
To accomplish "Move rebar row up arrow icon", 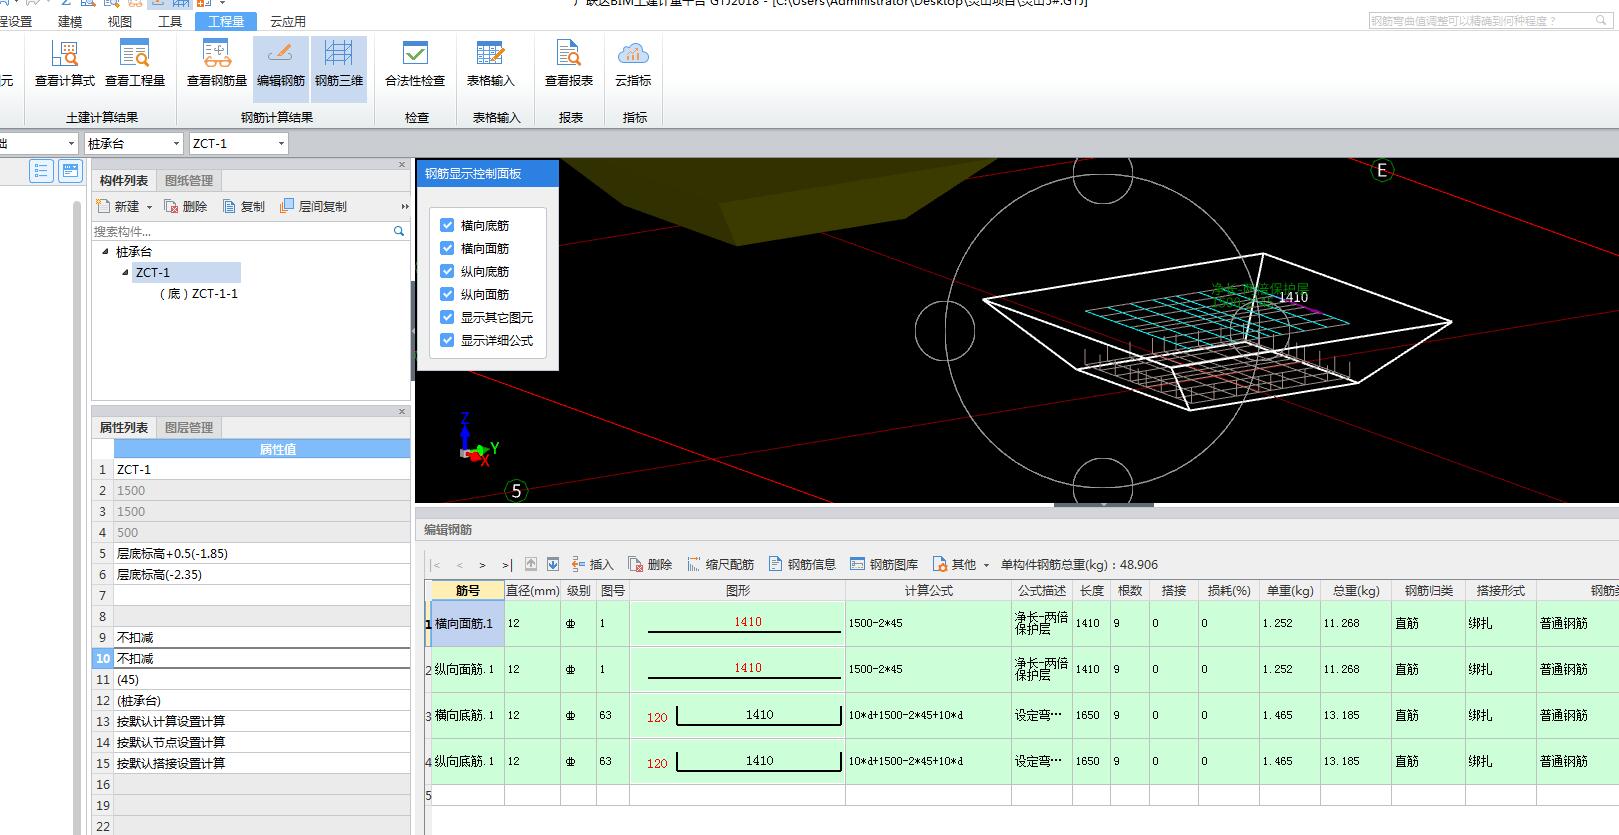I will click(531, 564).
